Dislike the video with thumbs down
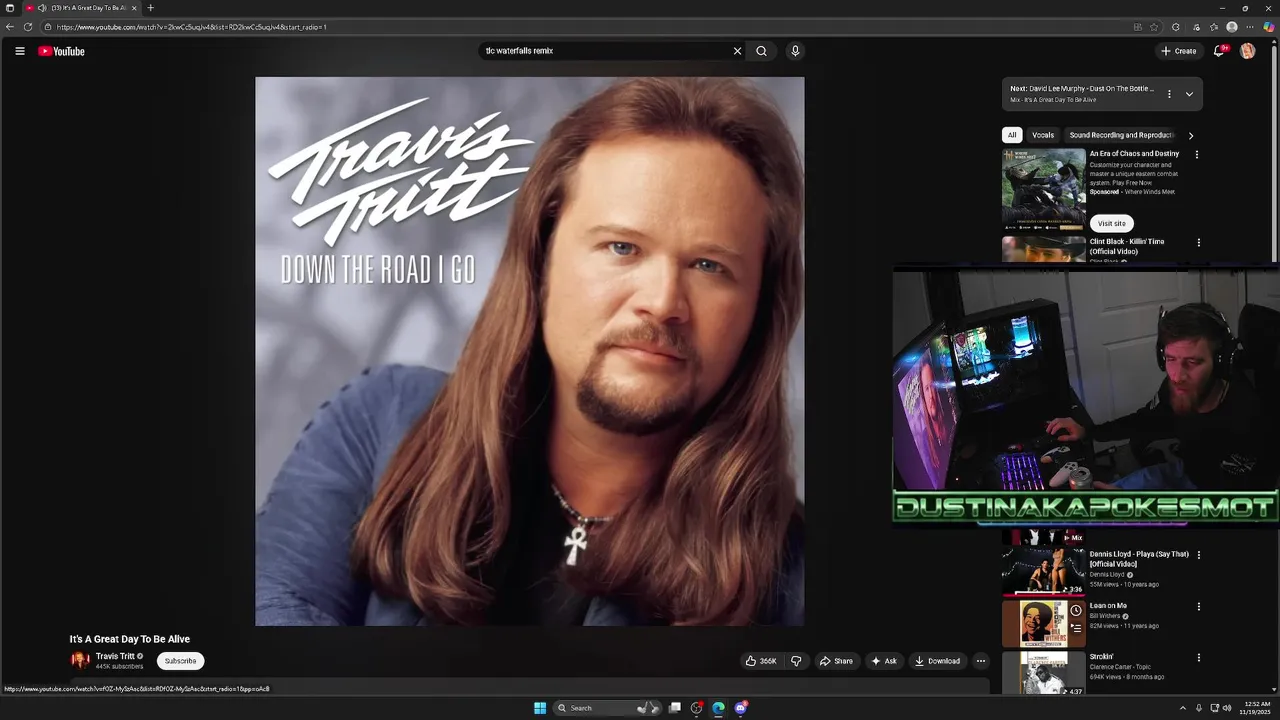The width and height of the screenshot is (1280, 720). [x=796, y=661]
